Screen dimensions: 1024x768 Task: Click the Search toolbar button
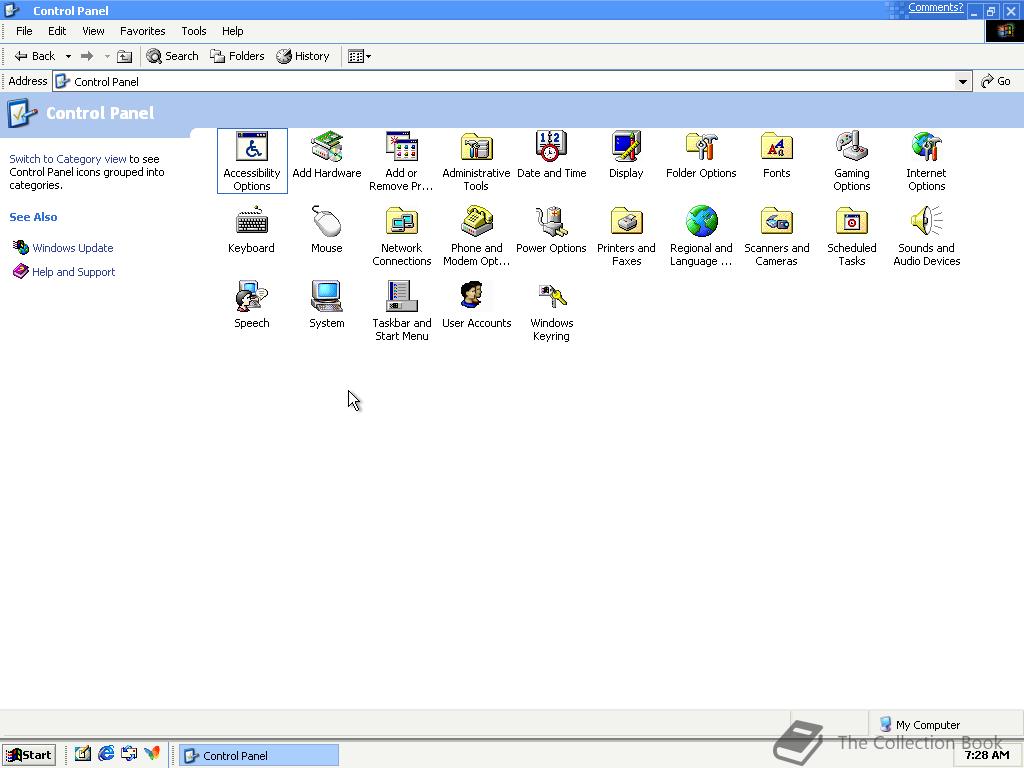(x=172, y=56)
